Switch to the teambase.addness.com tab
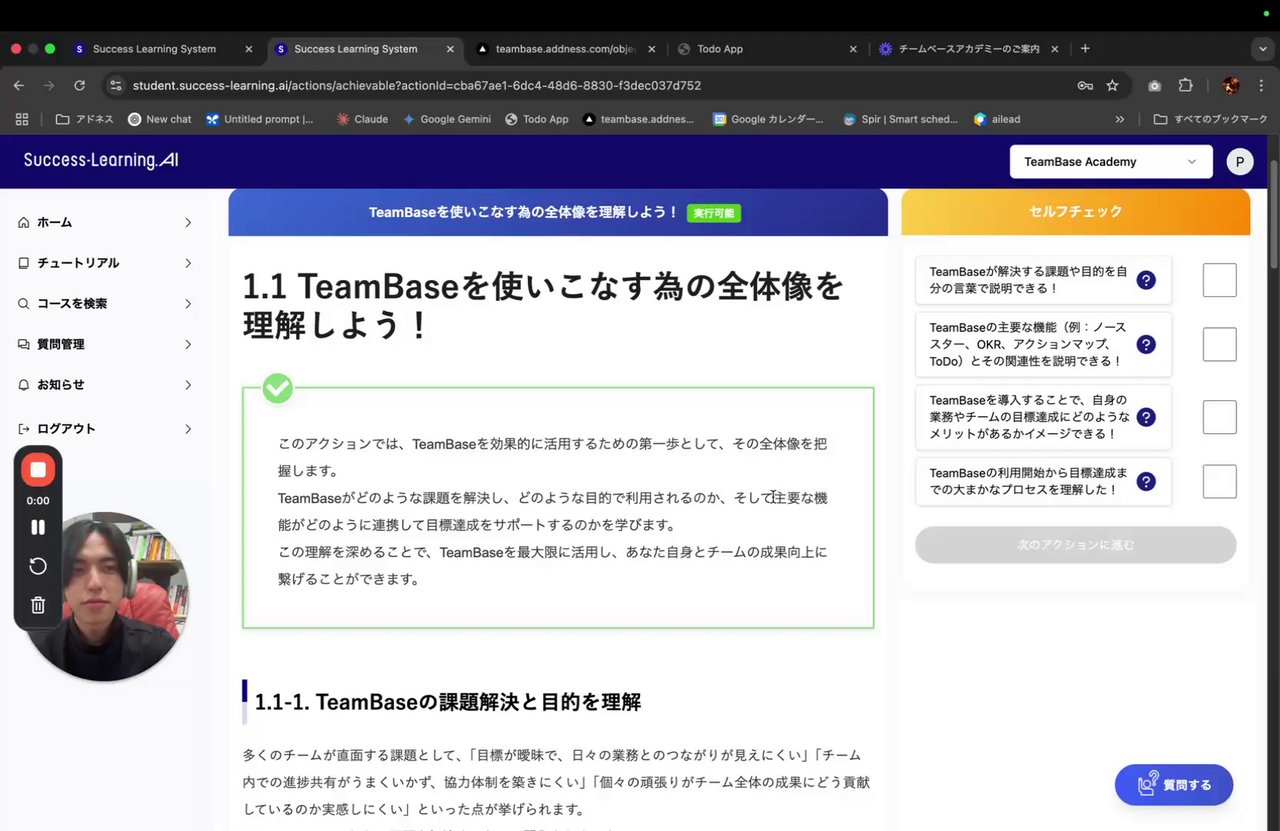1280x831 pixels. click(x=566, y=49)
